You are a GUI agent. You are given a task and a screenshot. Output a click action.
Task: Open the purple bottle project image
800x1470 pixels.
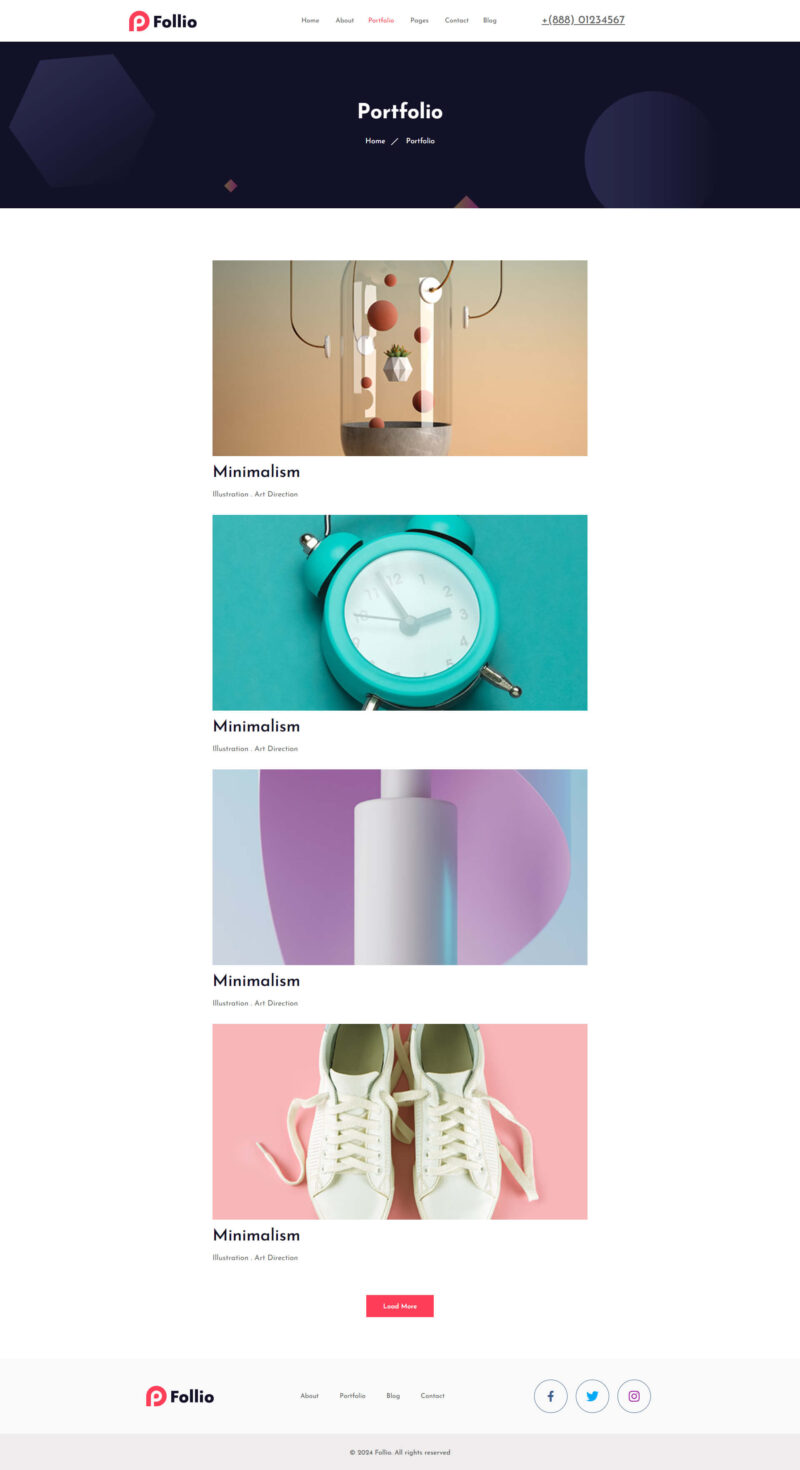[400, 867]
